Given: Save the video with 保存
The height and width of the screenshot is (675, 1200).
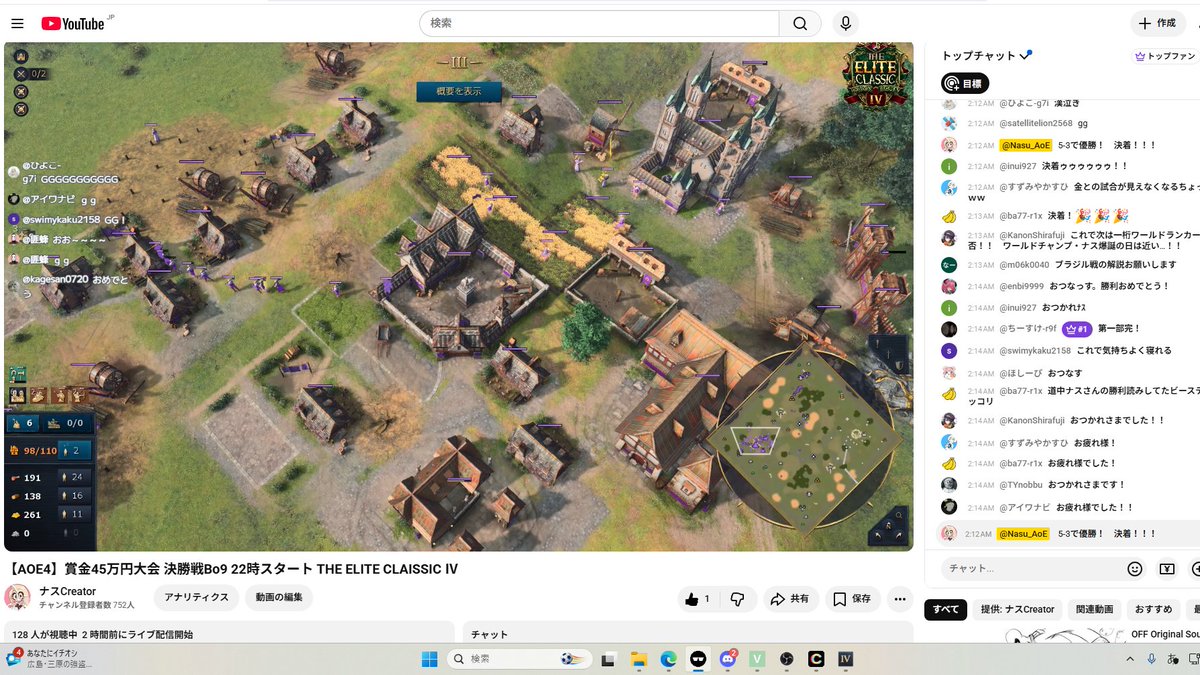Looking at the screenshot, I should (x=853, y=599).
